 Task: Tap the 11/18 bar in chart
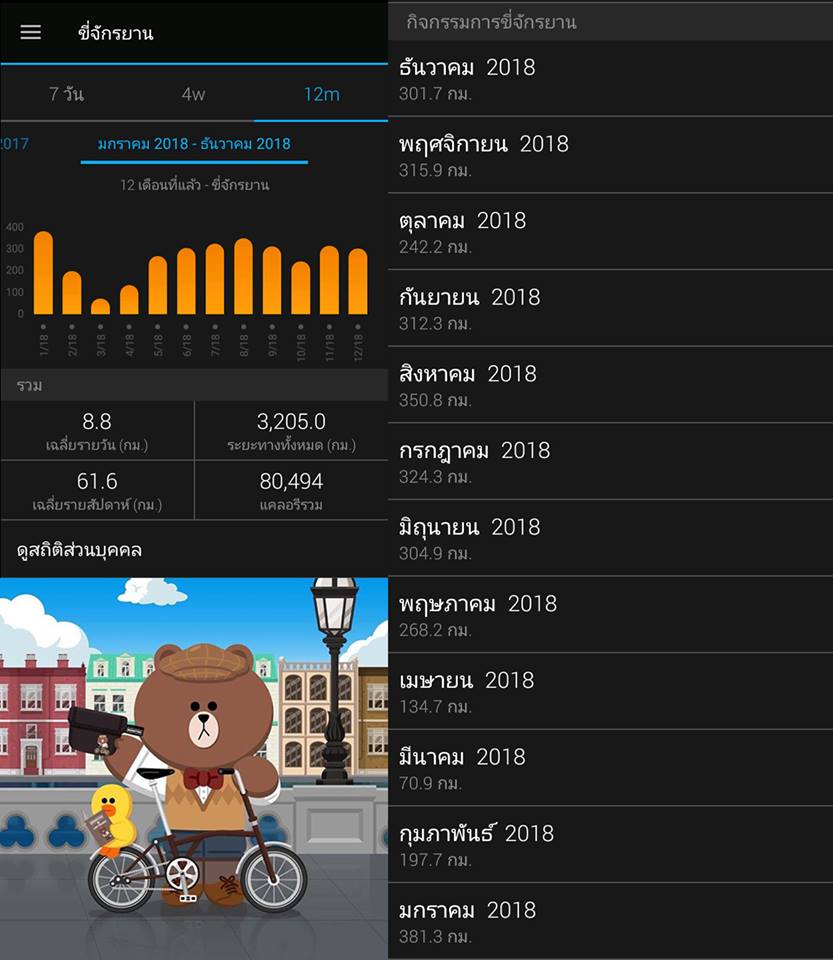click(x=329, y=280)
